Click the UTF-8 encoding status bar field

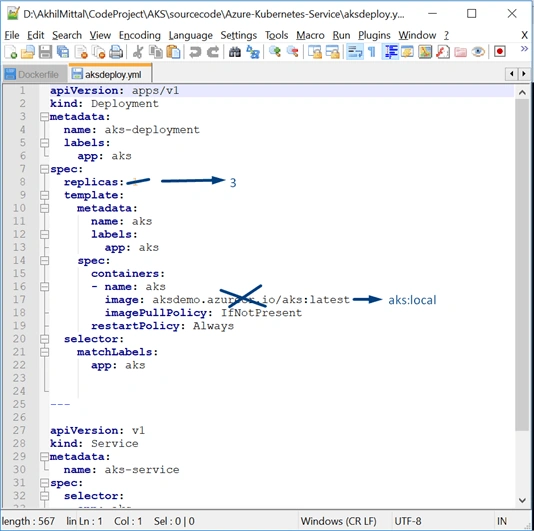(x=407, y=521)
